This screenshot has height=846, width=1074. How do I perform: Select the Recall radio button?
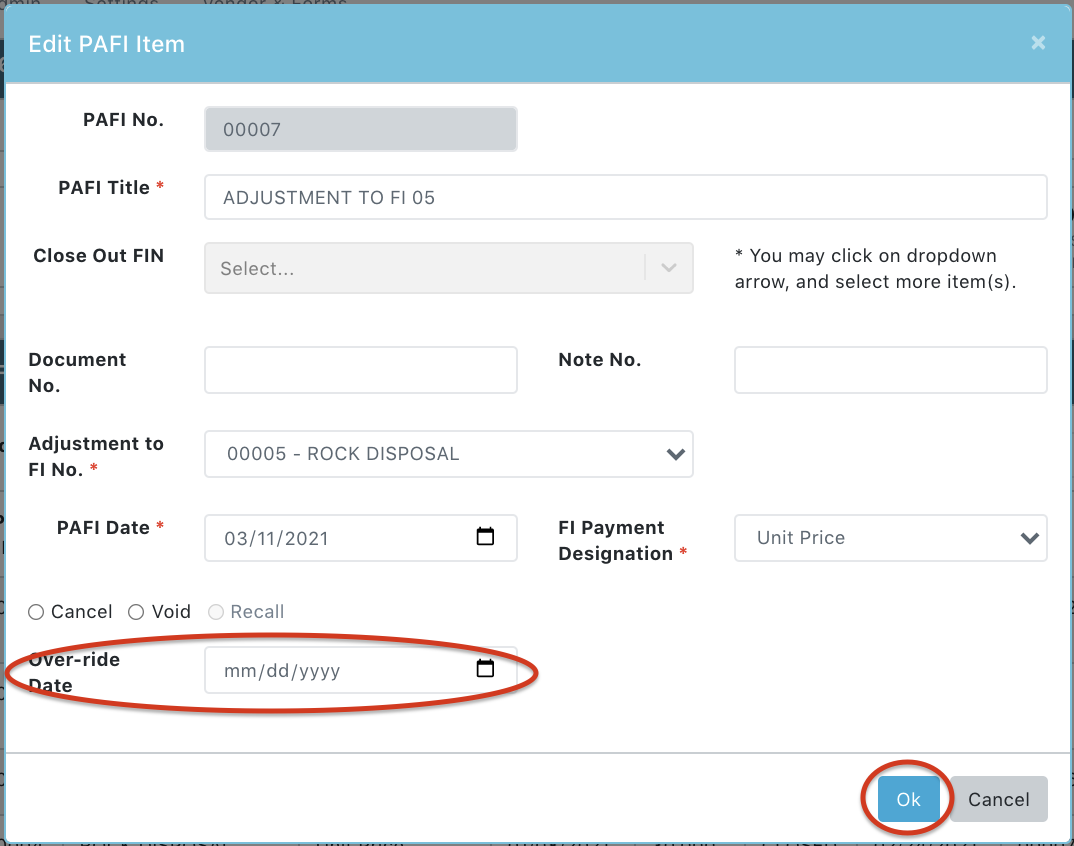216,612
